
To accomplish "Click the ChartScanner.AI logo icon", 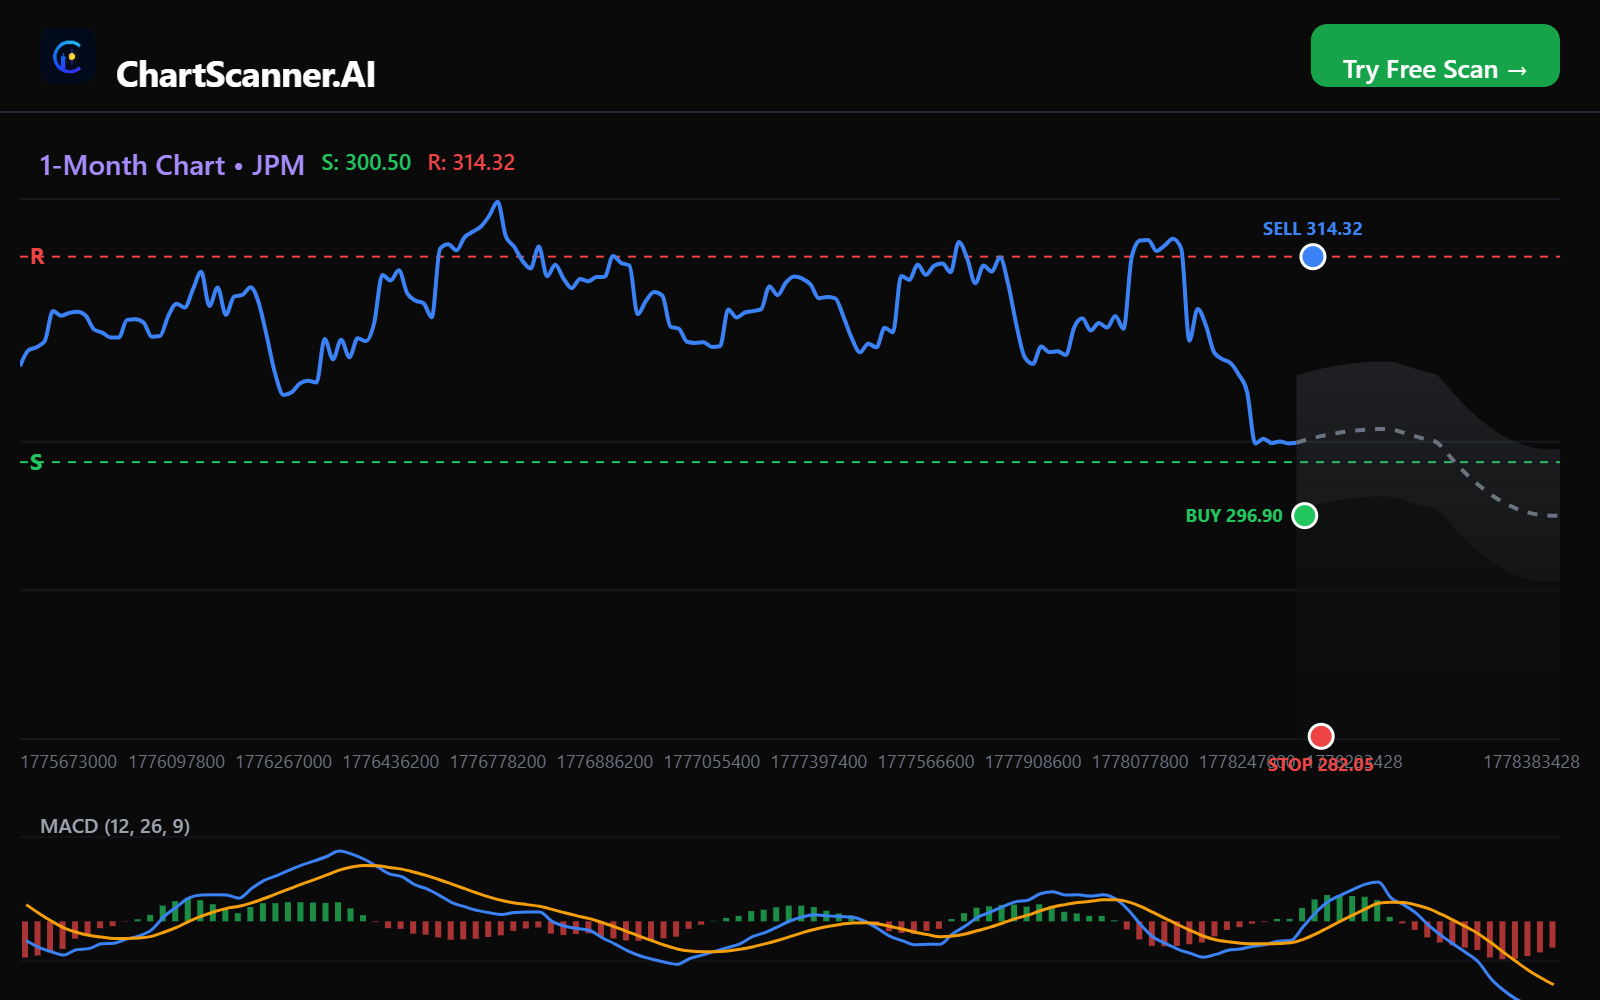I will coord(68,56).
